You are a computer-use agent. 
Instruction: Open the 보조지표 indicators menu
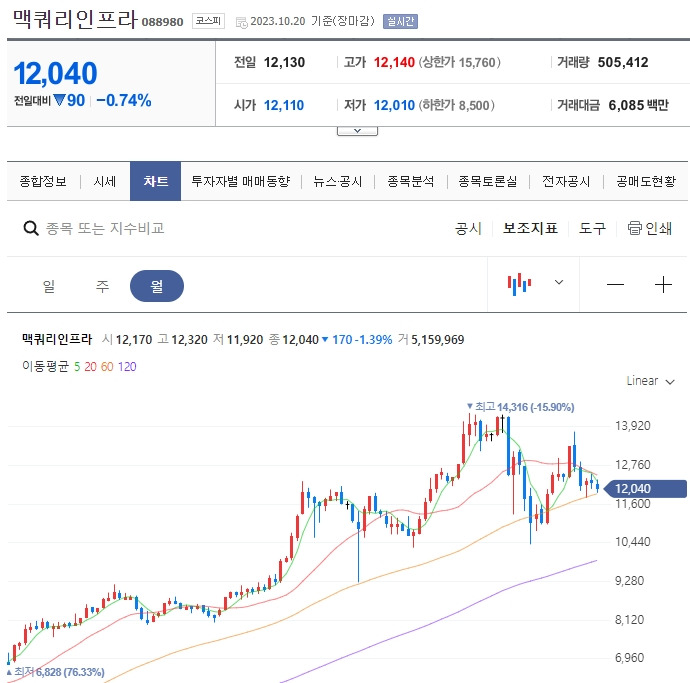click(x=530, y=228)
